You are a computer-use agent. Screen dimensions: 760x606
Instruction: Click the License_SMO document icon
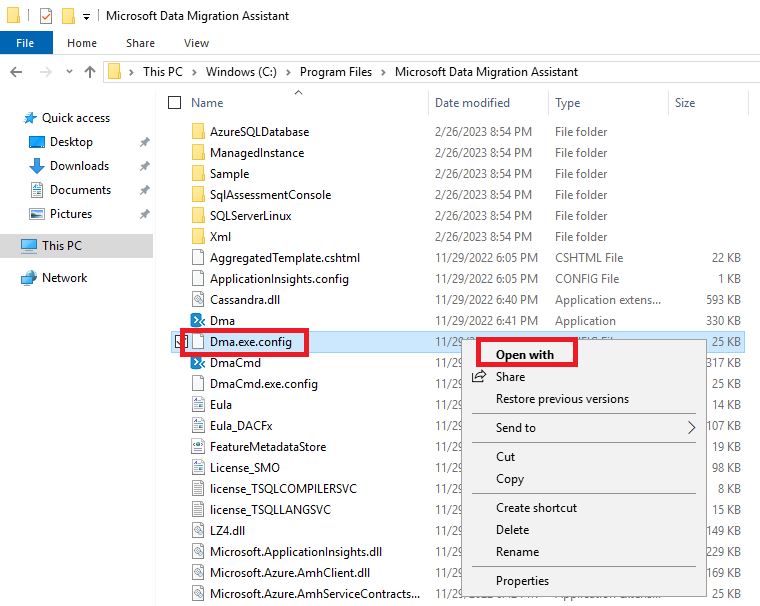tap(198, 467)
